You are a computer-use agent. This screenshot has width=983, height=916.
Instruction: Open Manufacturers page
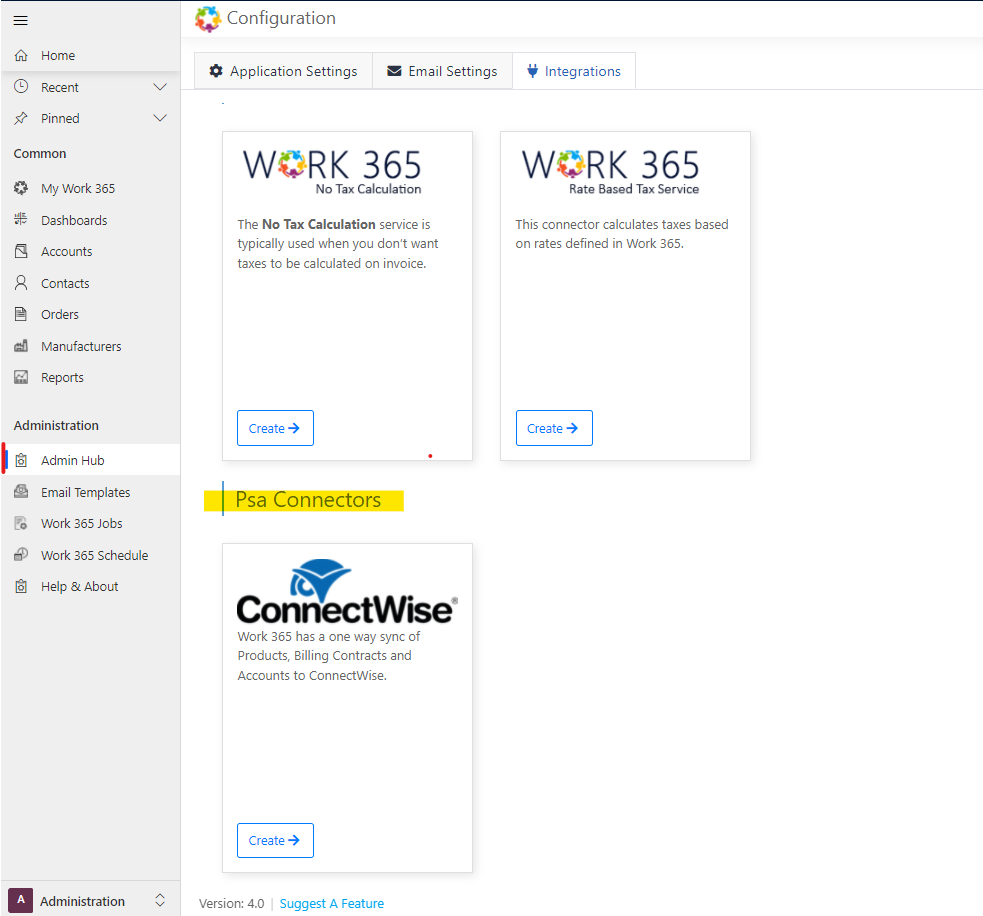[90, 346]
